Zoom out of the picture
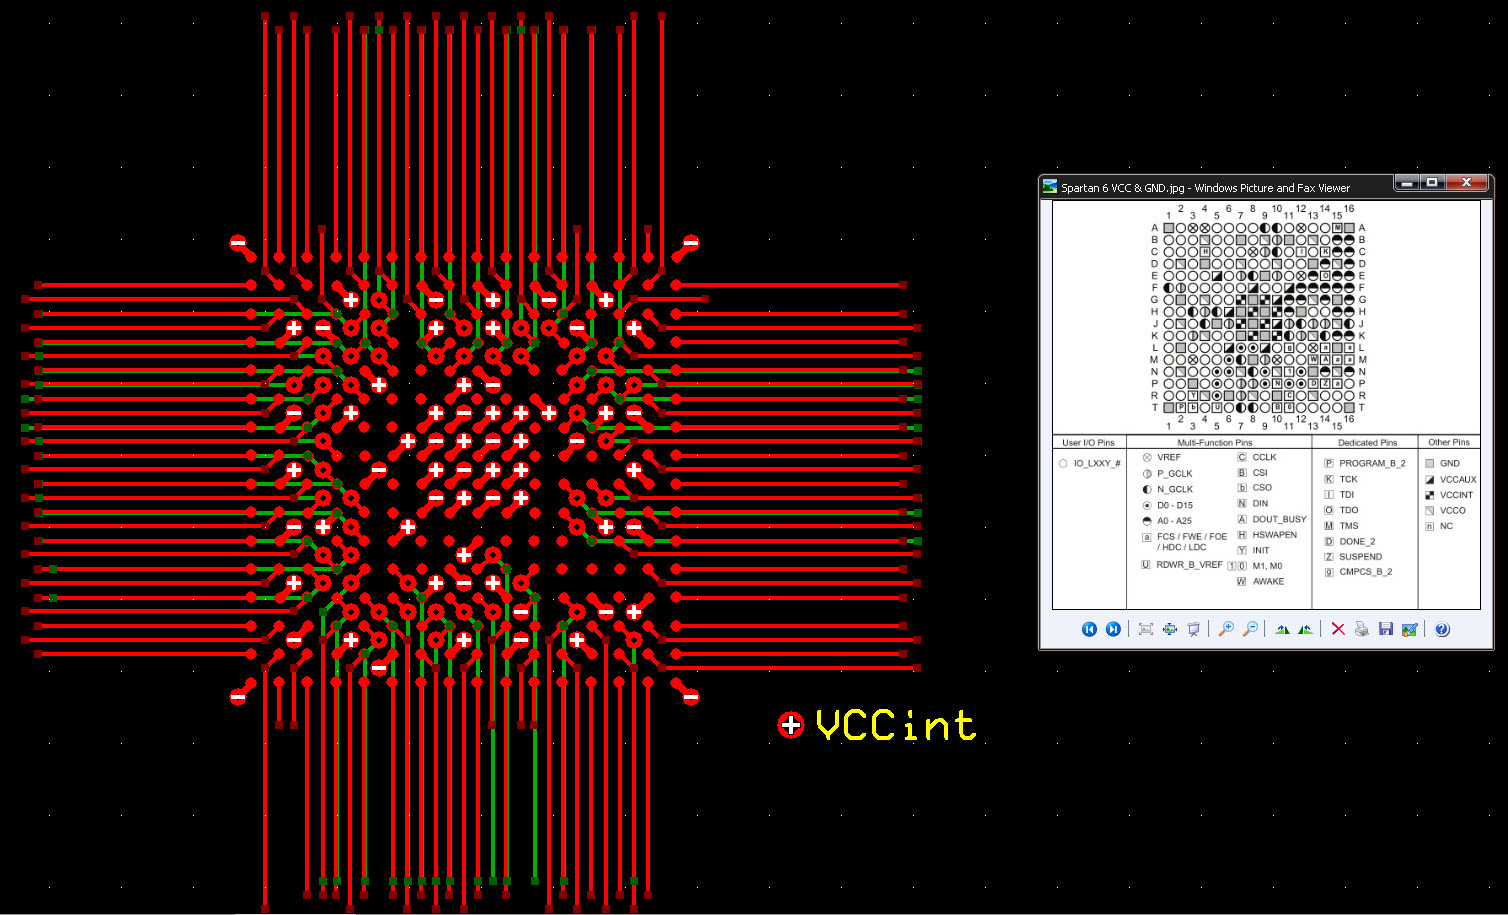Screen dimensions: 1508x915 click(x=1250, y=629)
